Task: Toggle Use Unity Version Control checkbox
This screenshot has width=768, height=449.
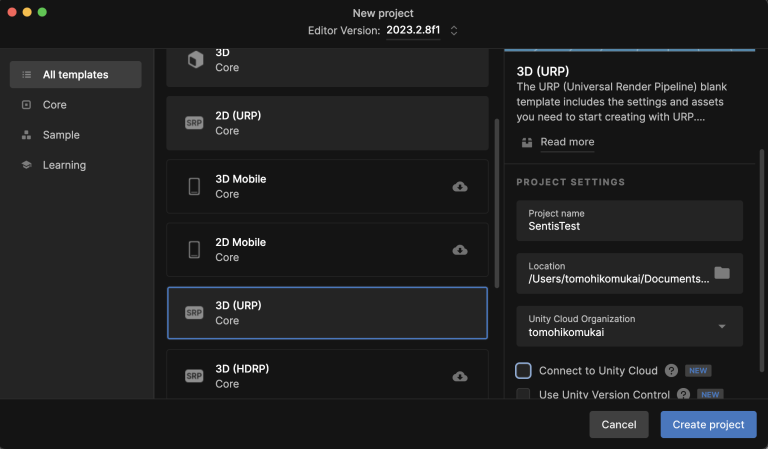Action: [523, 395]
